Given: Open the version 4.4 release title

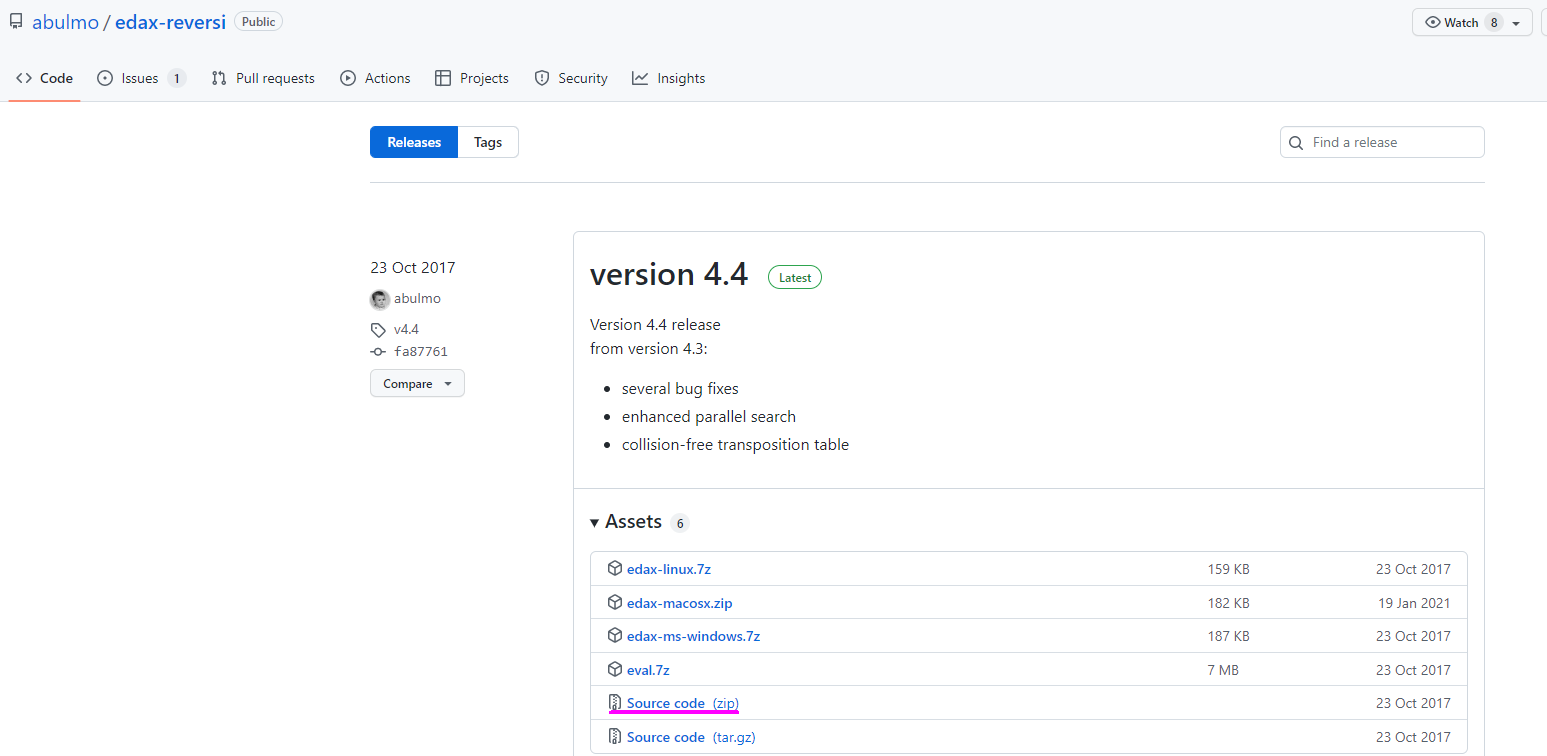Looking at the screenshot, I should point(669,274).
